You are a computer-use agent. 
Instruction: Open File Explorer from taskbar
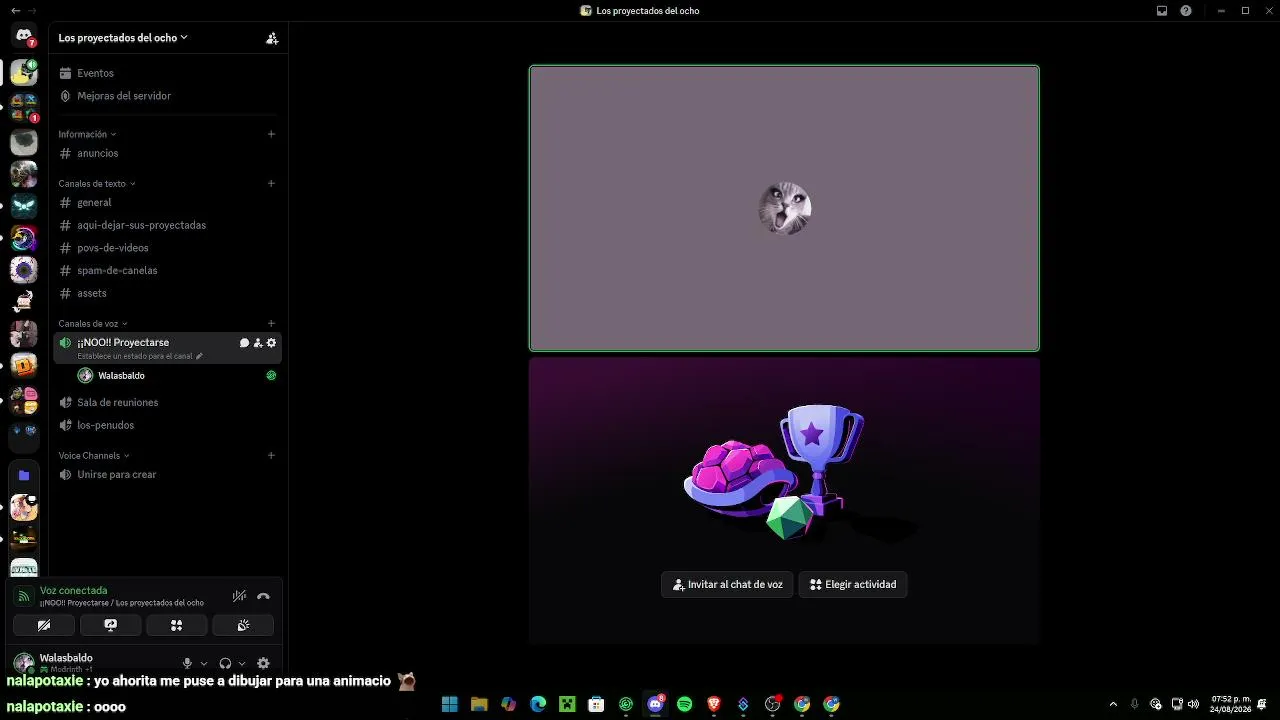(x=479, y=704)
